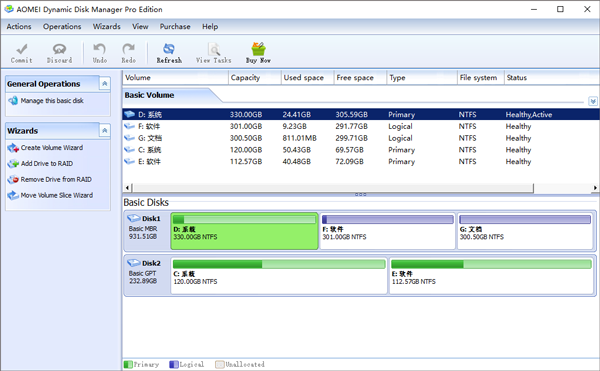The height and width of the screenshot is (371, 600).
Task: Select the F: 301.00GB NTFS partition block
Action: click(387, 231)
